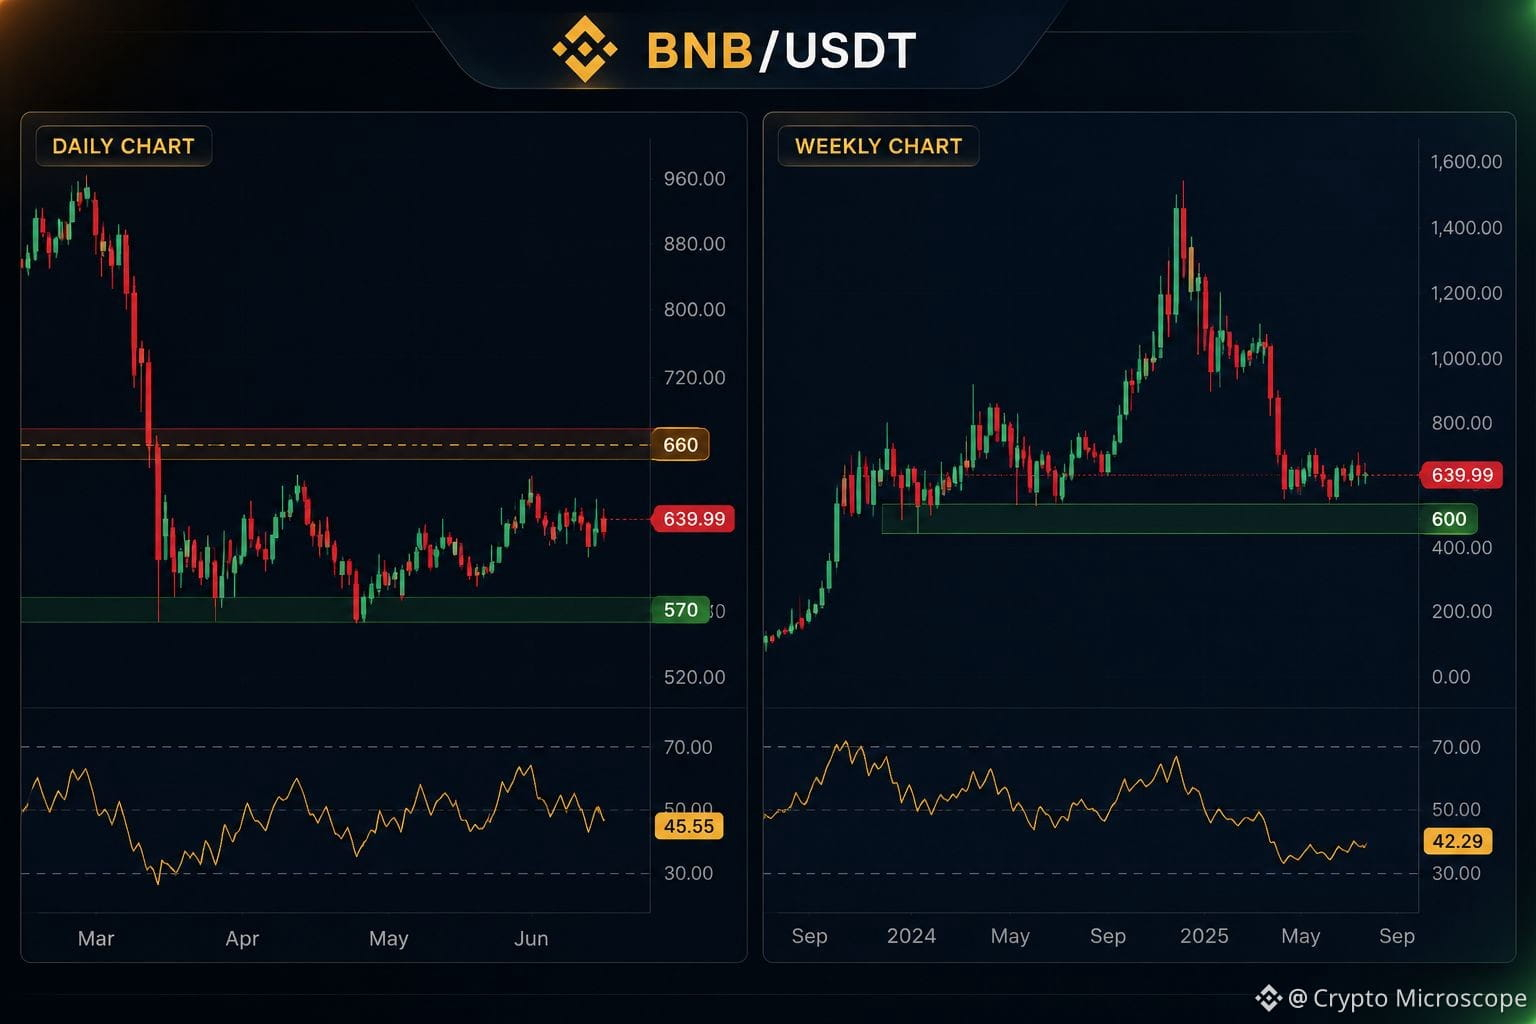Click the 2025 year label
This screenshot has width=1536, height=1024.
point(1204,936)
